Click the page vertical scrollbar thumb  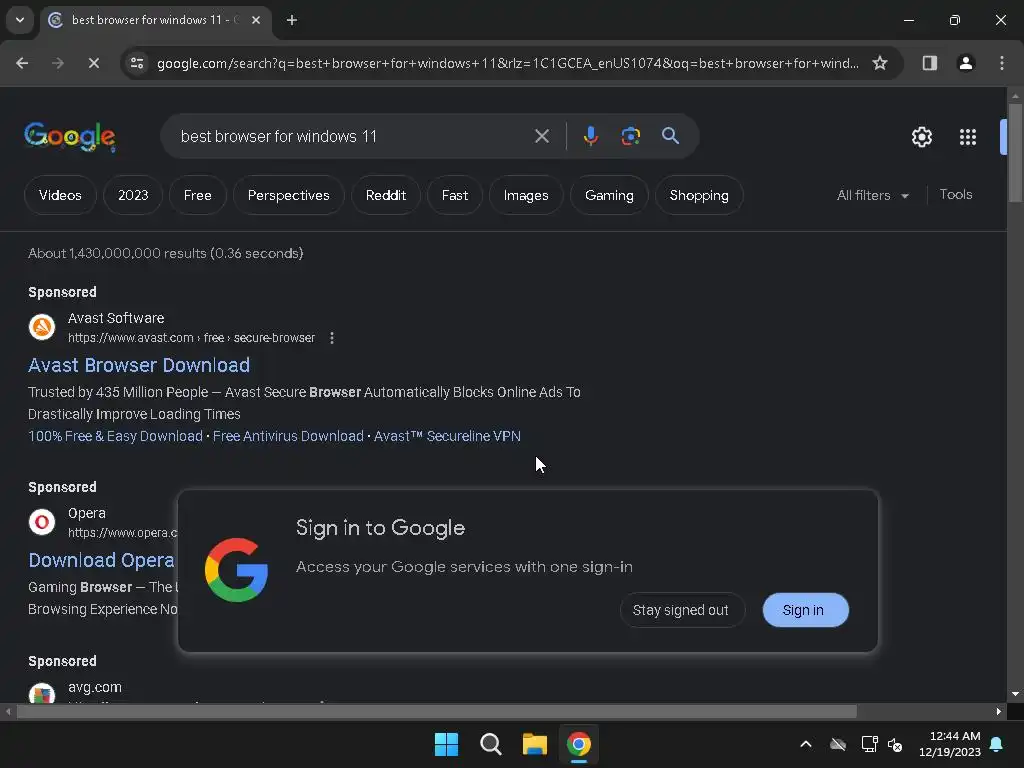1015,153
